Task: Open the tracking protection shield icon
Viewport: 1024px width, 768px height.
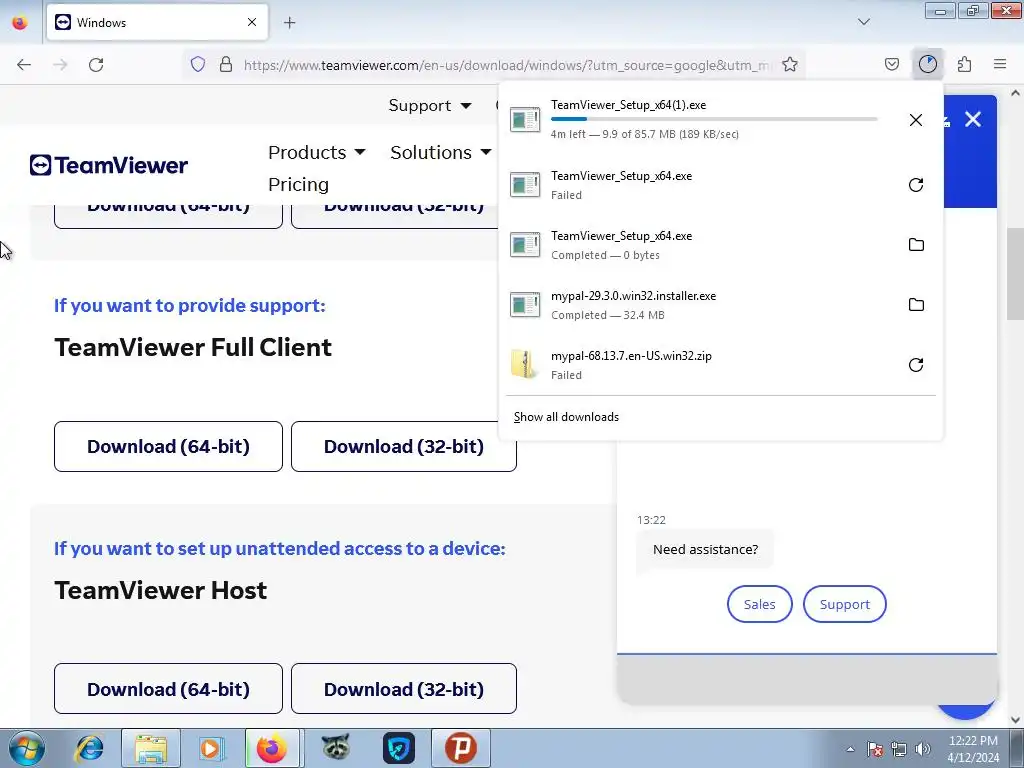Action: (x=198, y=64)
